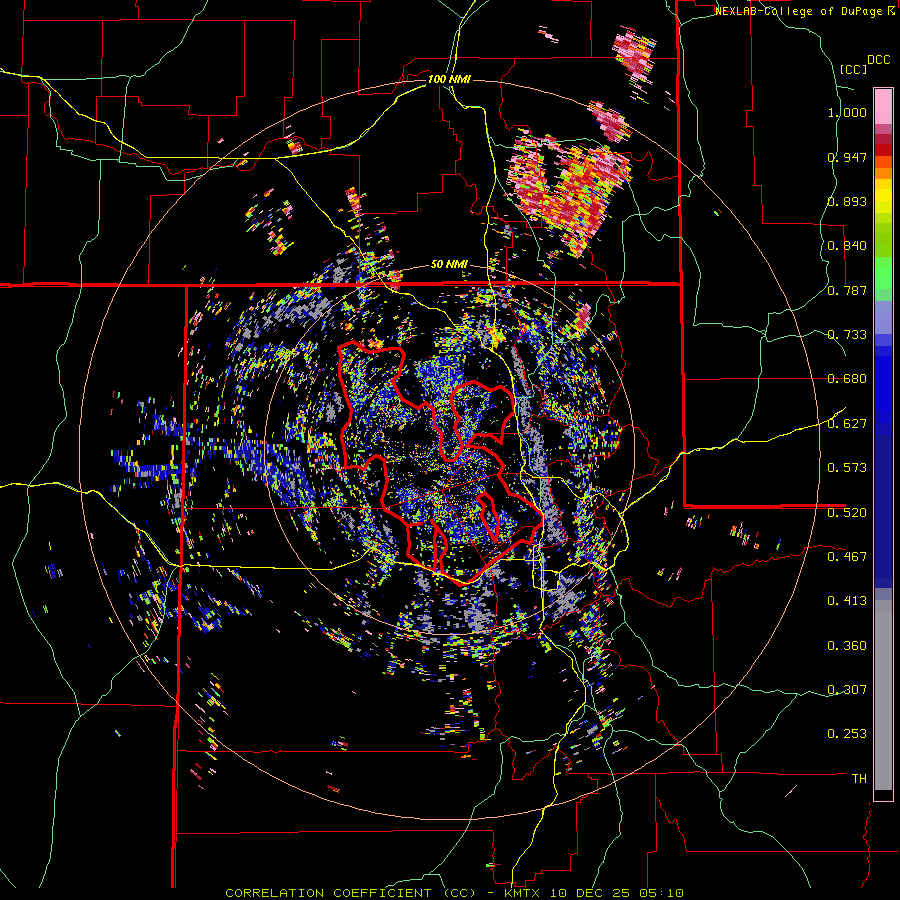Click the CORRELATION COEFFICIENT (CC) caption
Image resolution: width=900 pixels, height=900 pixels.
[351, 893]
